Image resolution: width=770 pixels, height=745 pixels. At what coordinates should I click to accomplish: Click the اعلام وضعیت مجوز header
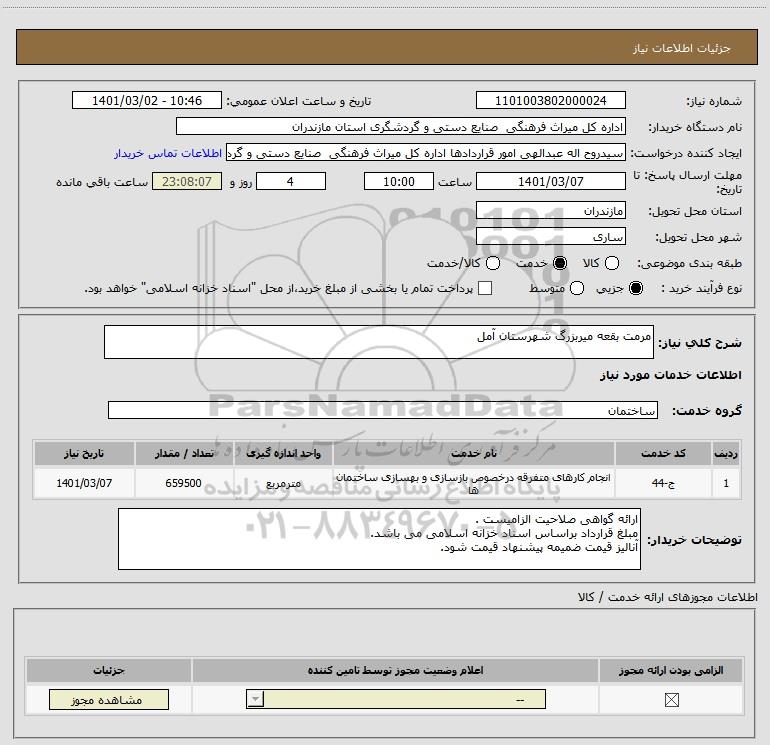tap(395, 670)
